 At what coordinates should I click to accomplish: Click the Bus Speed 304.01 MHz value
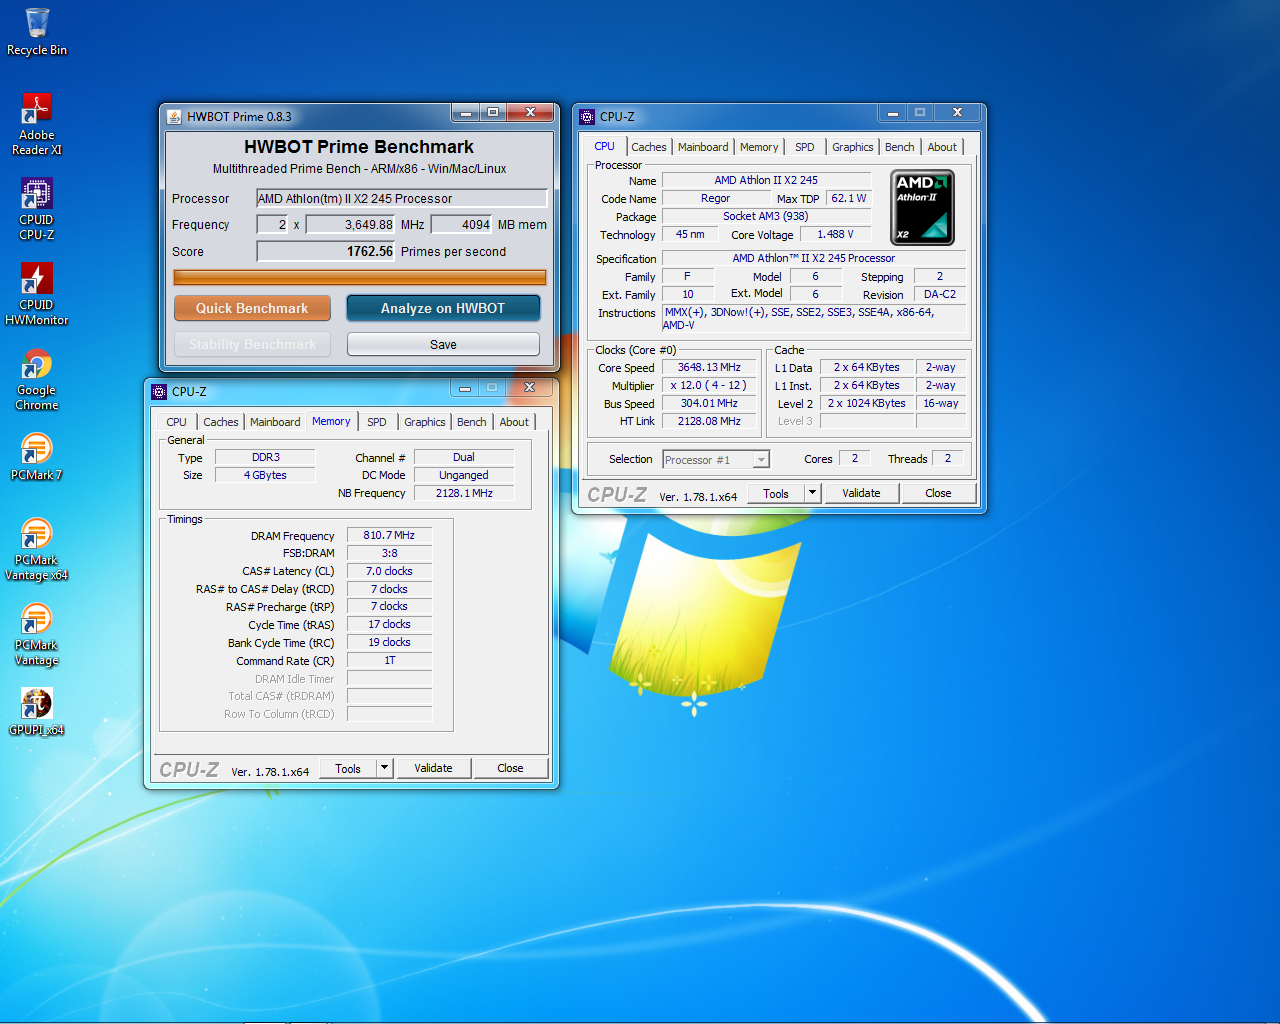709,403
